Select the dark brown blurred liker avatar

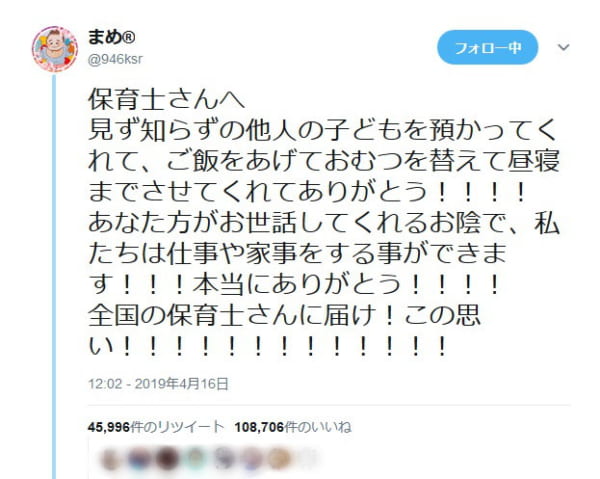coord(167,459)
